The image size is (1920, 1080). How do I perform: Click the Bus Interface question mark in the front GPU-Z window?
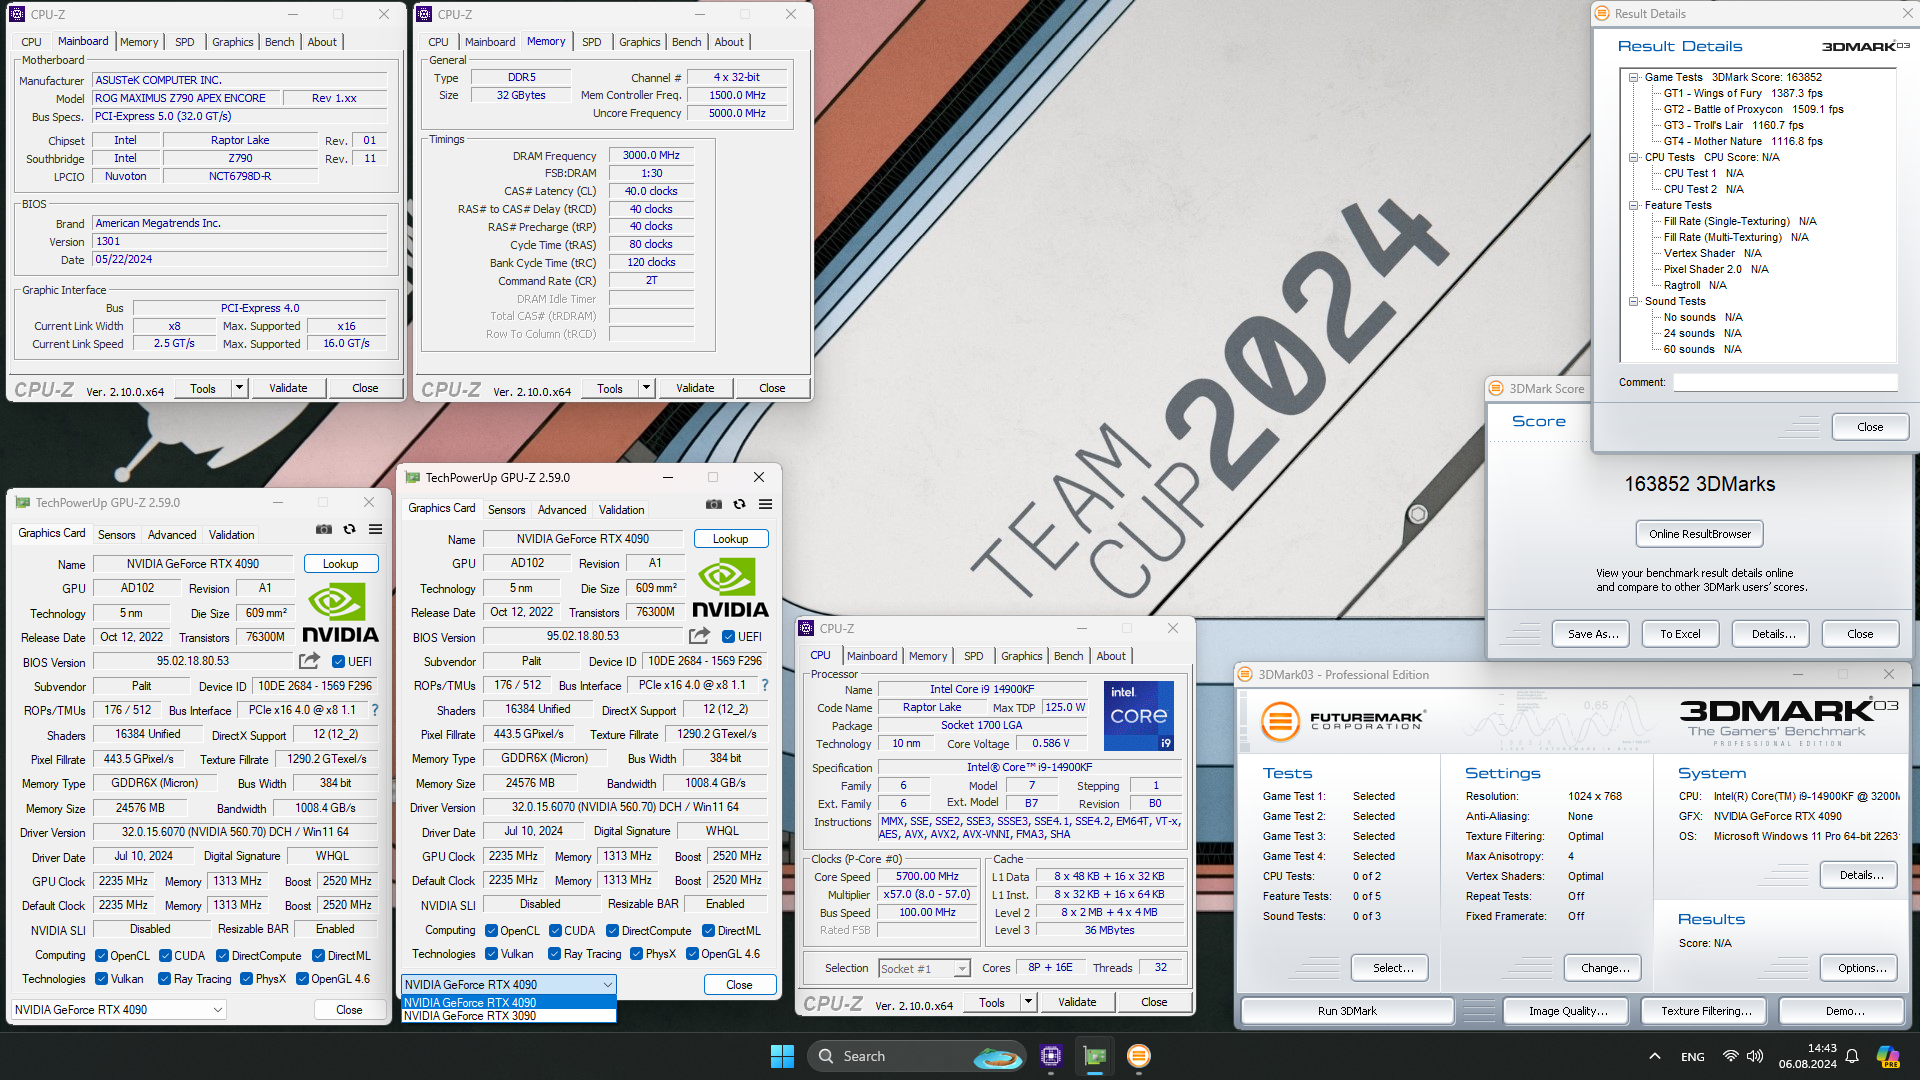765,685
